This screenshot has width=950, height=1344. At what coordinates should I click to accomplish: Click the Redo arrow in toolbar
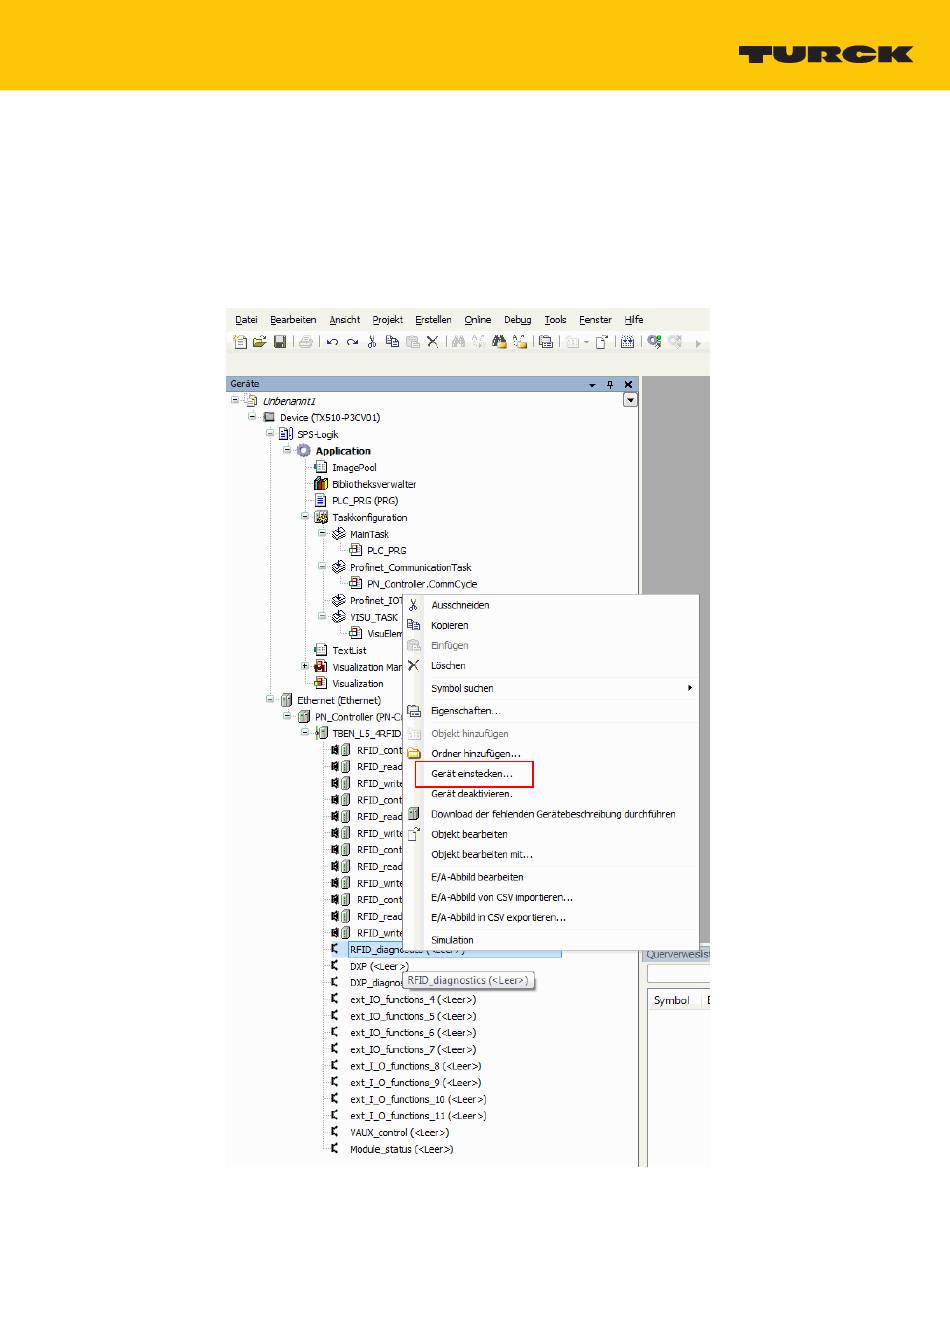(x=352, y=342)
